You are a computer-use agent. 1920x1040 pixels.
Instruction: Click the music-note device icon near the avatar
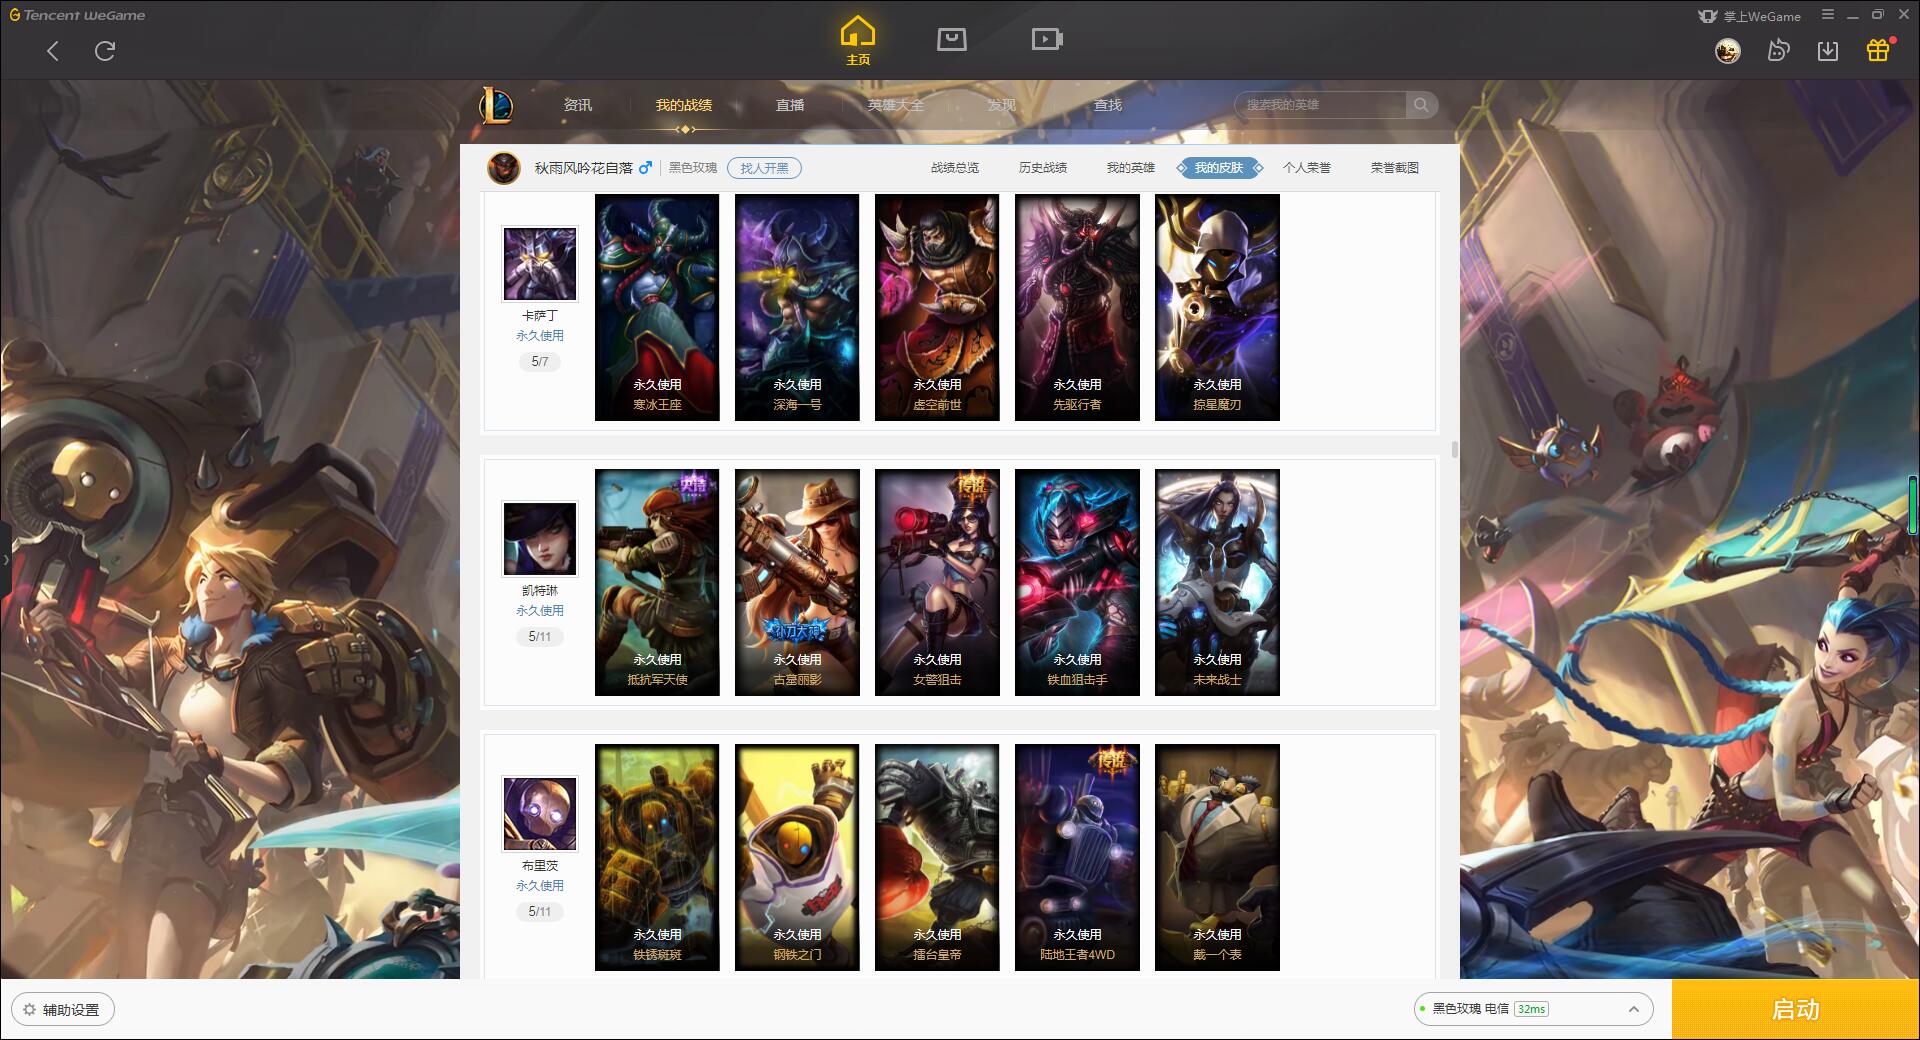[x=1778, y=50]
